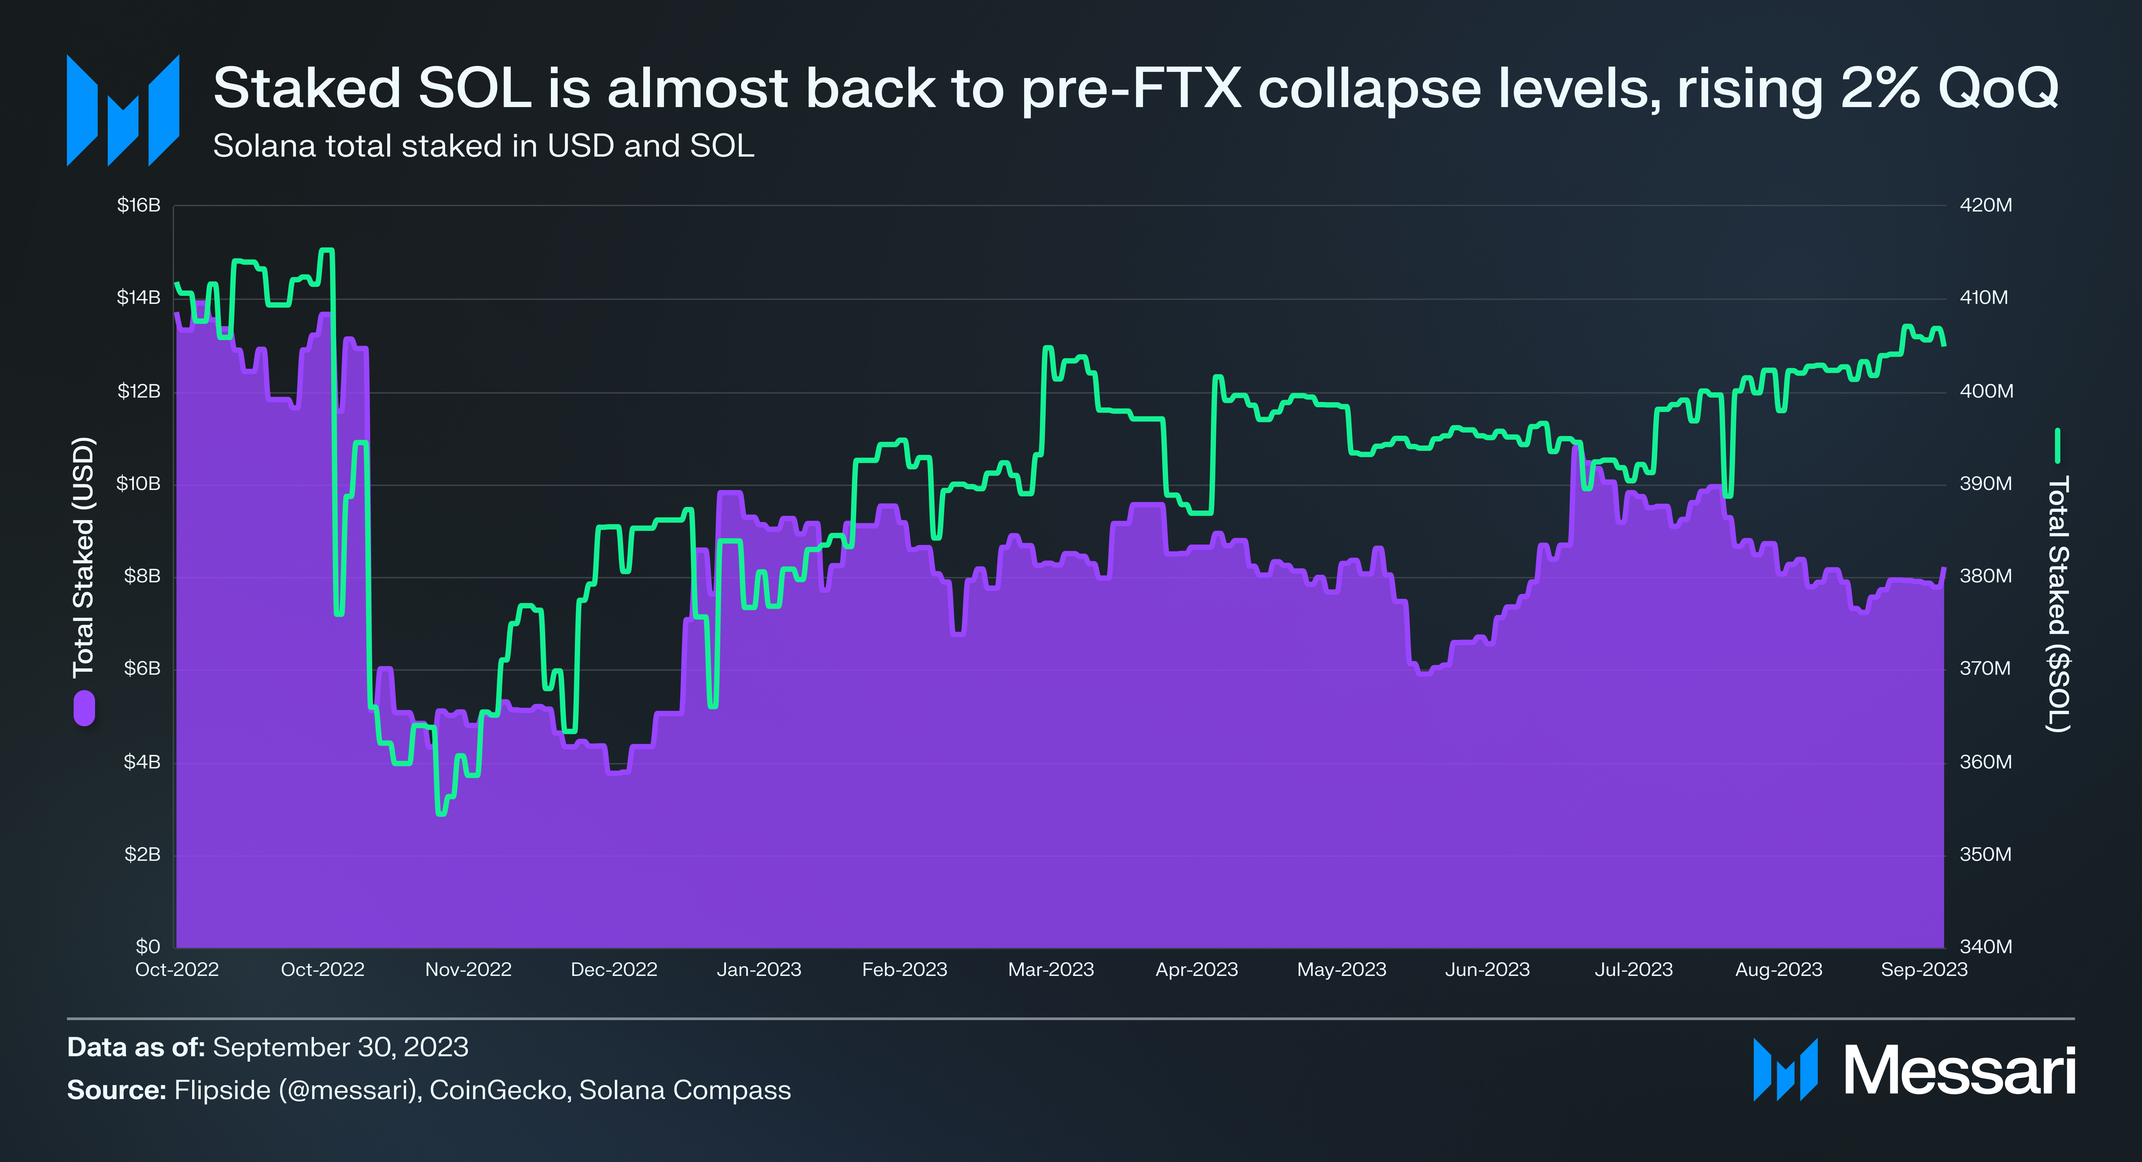
Task: Click the Messari logo icon at bottom-right
Action: coord(1785,1070)
